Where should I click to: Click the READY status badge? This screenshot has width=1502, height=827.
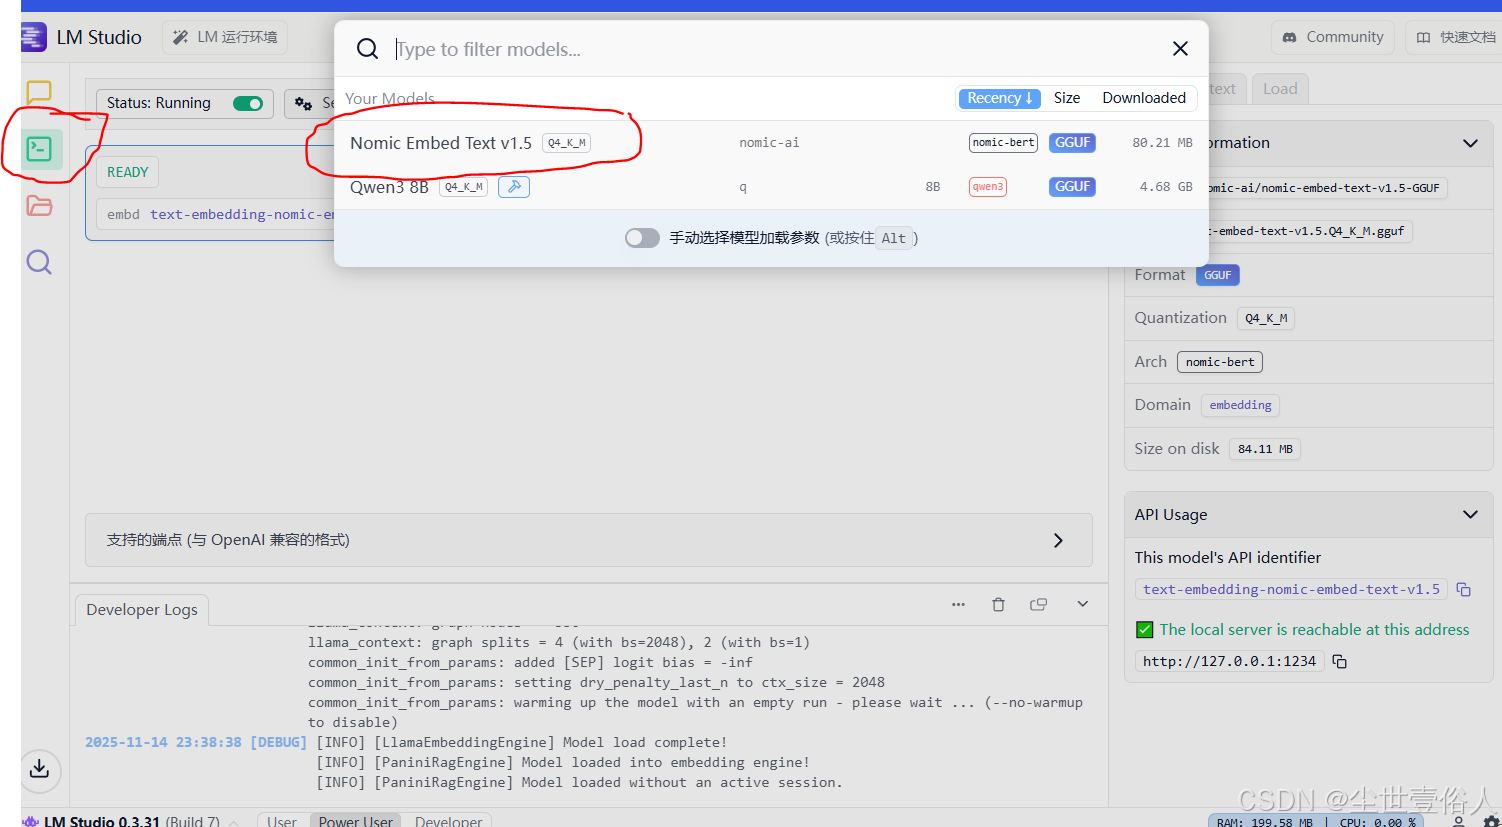click(x=128, y=172)
